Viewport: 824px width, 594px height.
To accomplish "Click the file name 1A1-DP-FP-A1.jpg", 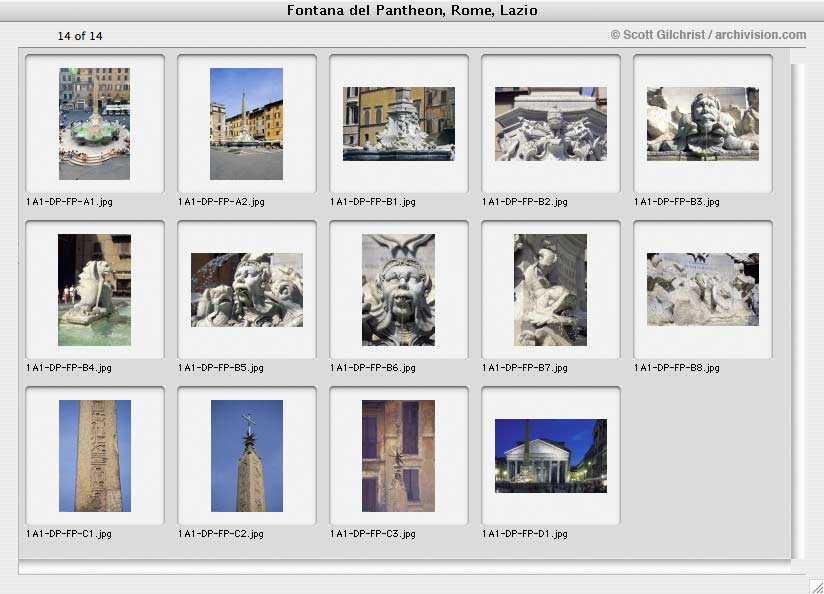I will tap(69, 202).
